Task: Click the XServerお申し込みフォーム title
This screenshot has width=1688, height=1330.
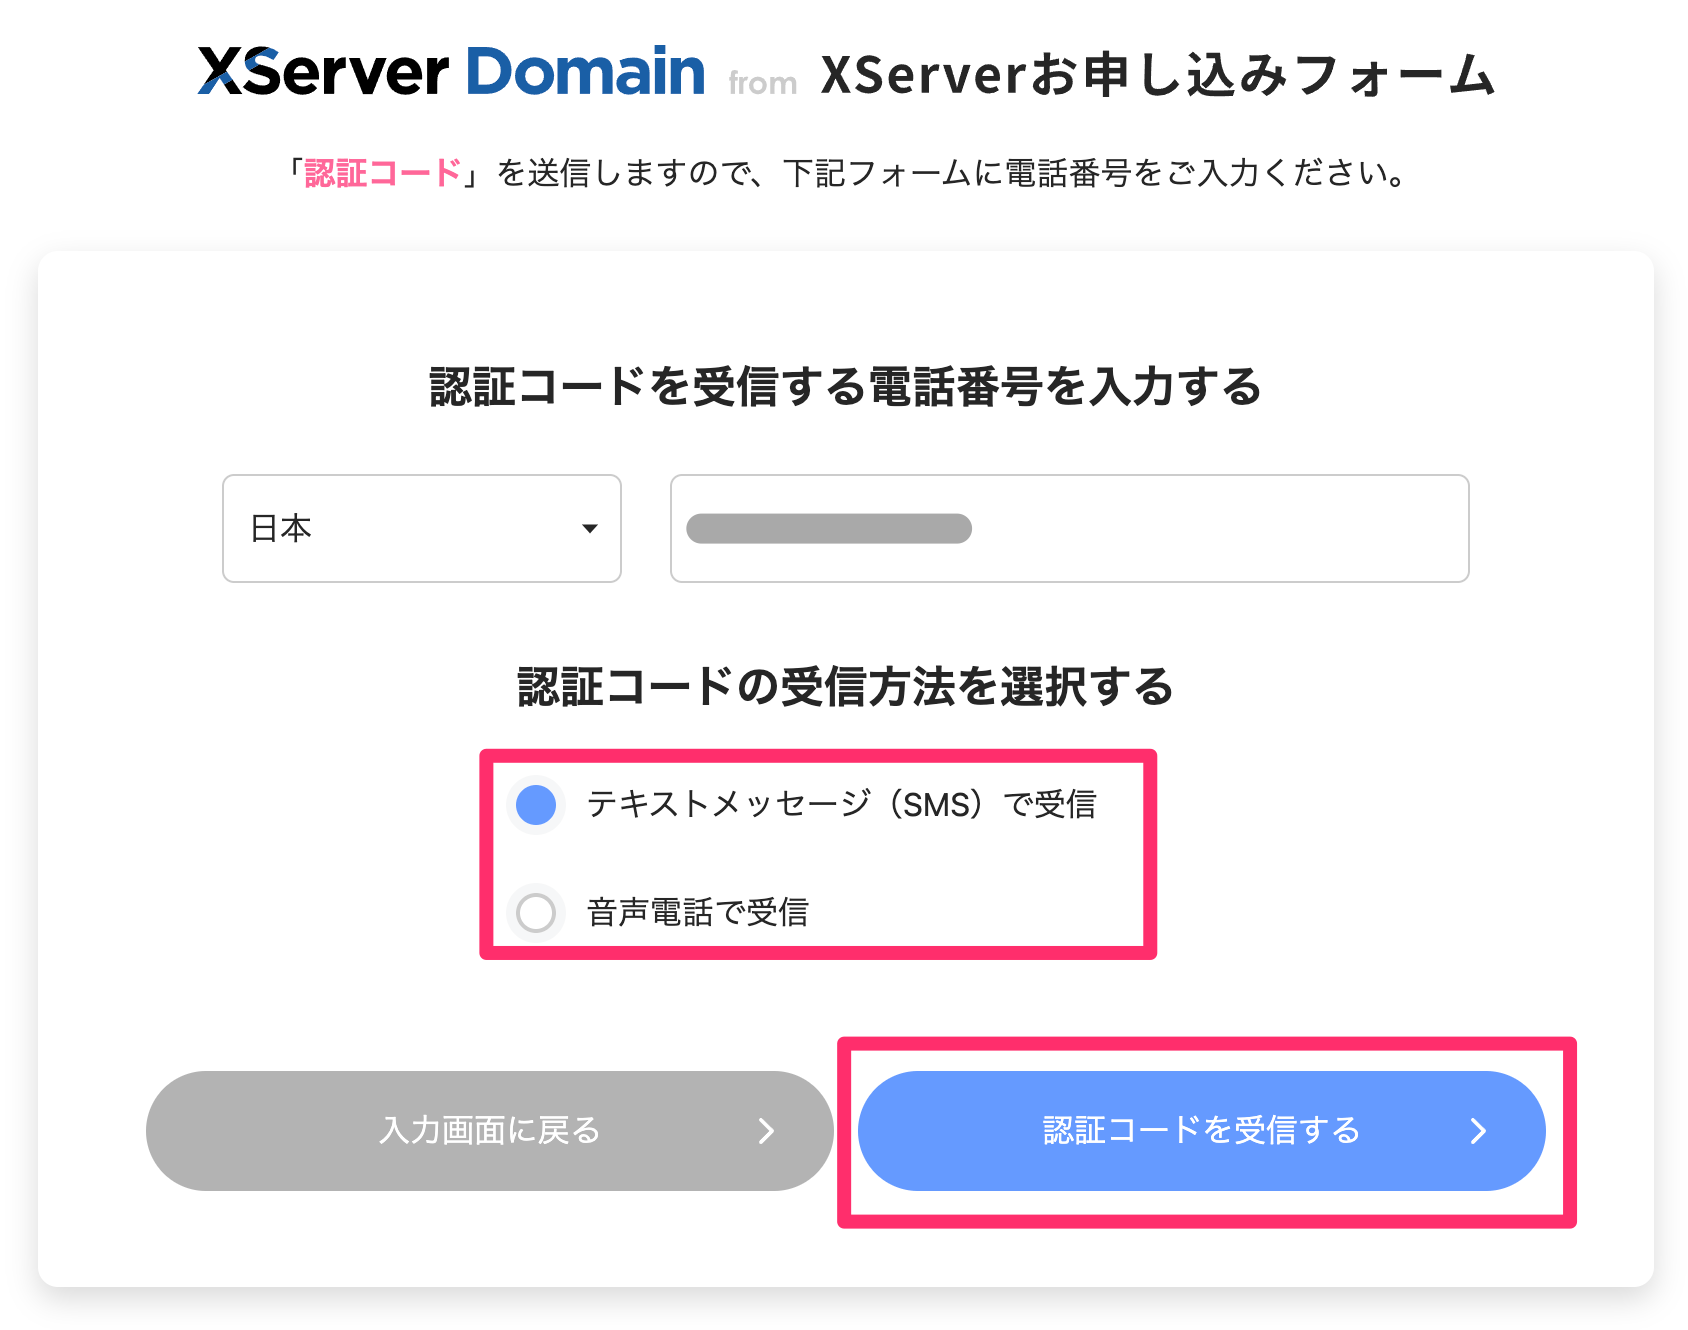Action: pos(1157,75)
